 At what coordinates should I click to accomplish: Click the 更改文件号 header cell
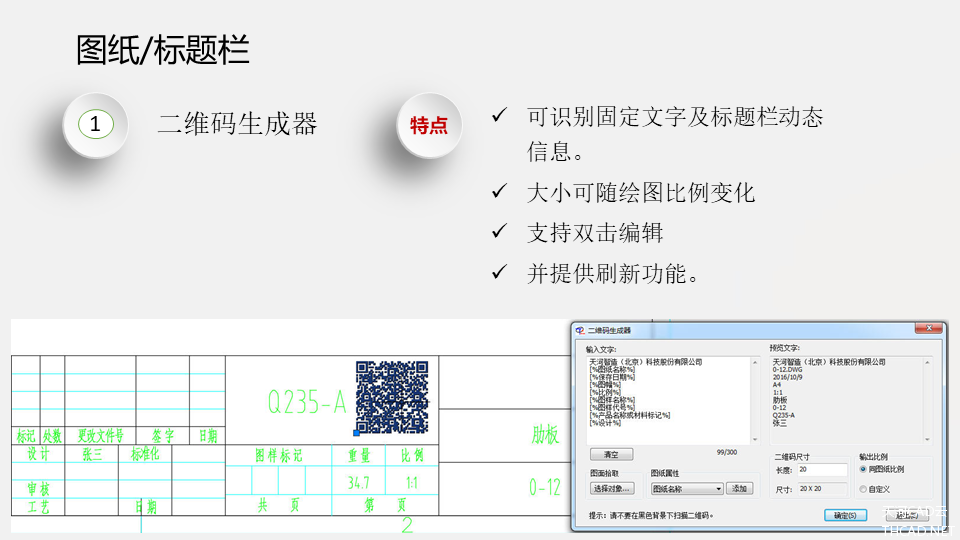point(100,435)
